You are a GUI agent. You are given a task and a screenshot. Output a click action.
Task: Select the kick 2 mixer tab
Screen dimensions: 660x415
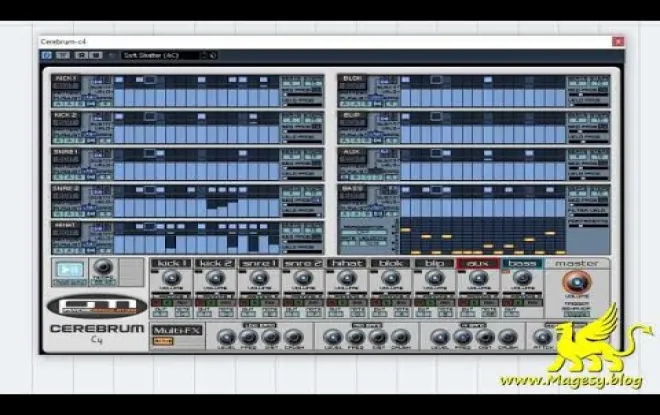coord(215,263)
